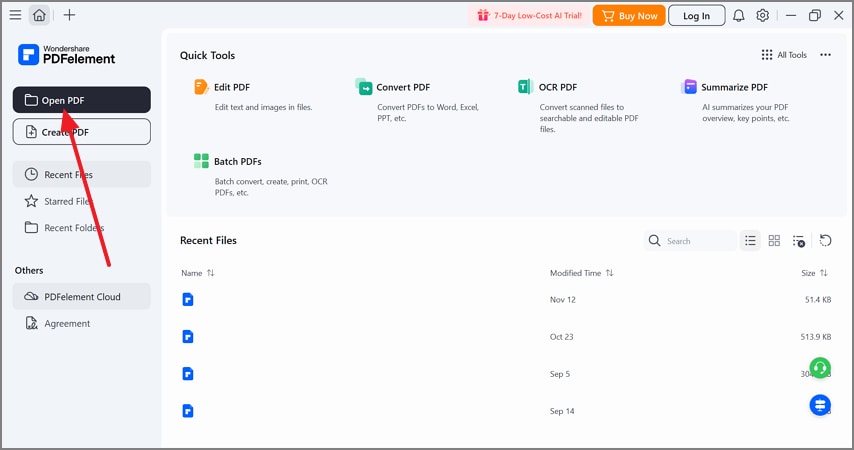Image resolution: width=854 pixels, height=450 pixels.
Task: Click the Log In button
Action: tap(696, 15)
